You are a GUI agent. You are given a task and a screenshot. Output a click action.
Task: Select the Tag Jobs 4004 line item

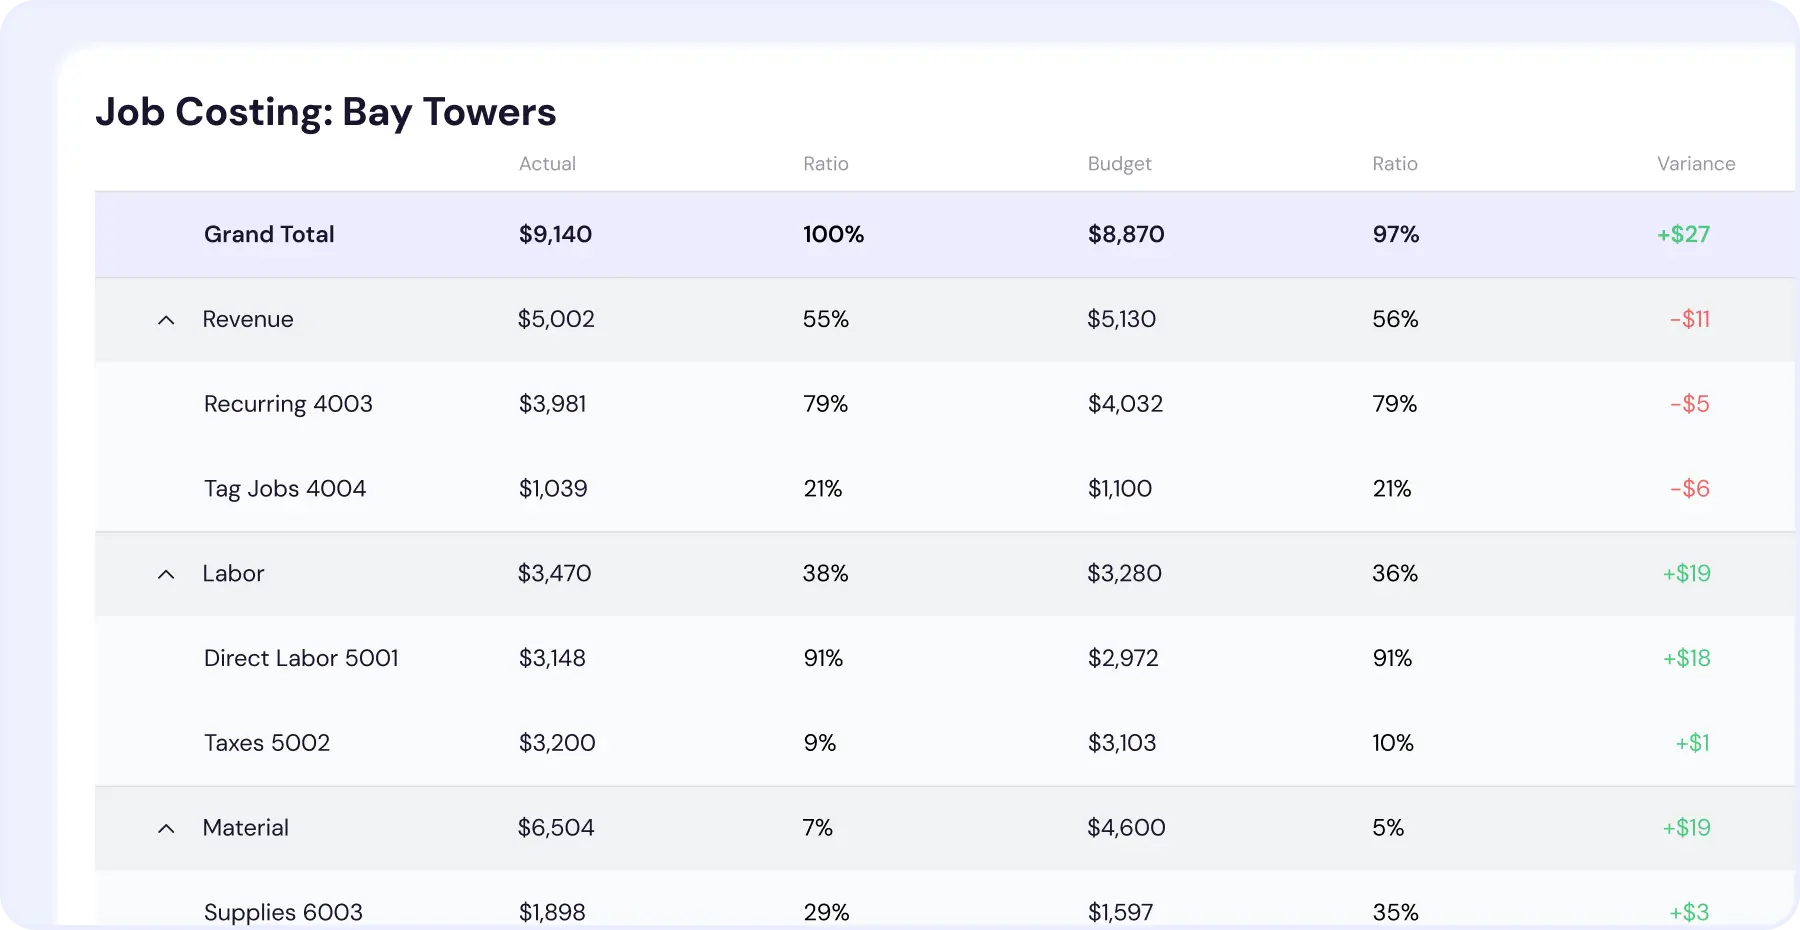[x=285, y=489]
